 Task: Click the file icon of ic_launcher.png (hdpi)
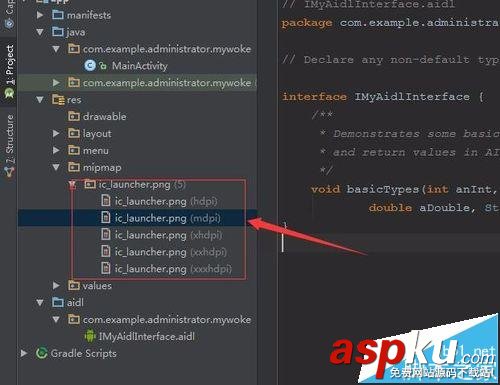[x=106, y=201]
